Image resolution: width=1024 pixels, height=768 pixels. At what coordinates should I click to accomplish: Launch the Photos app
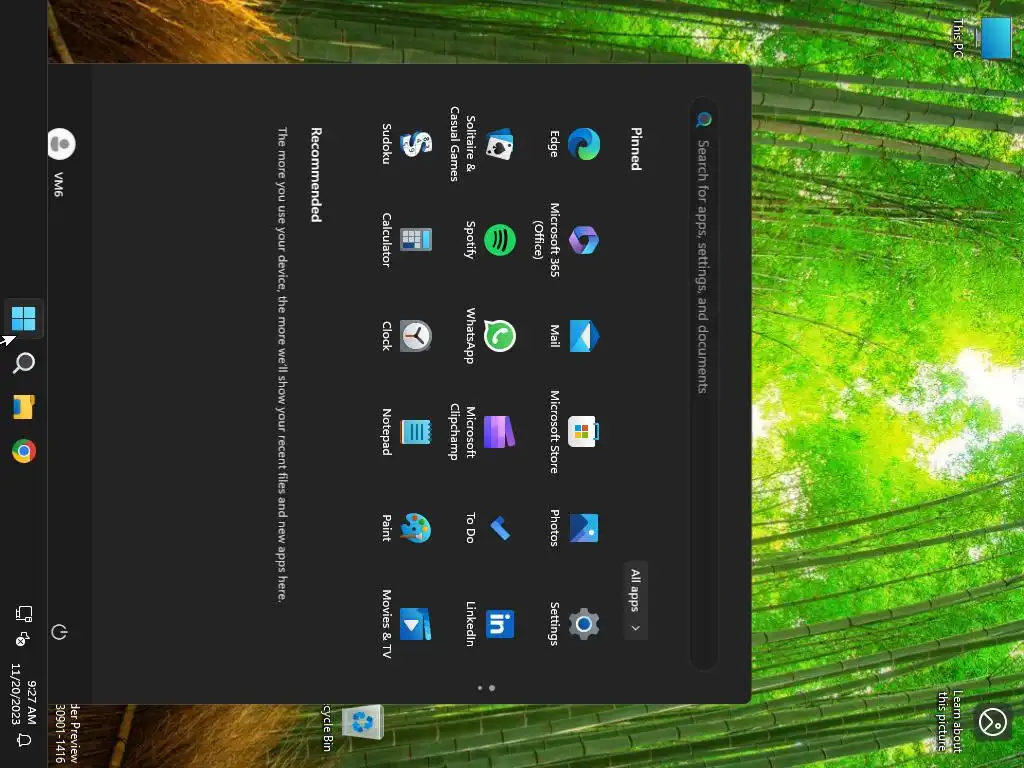575,528
